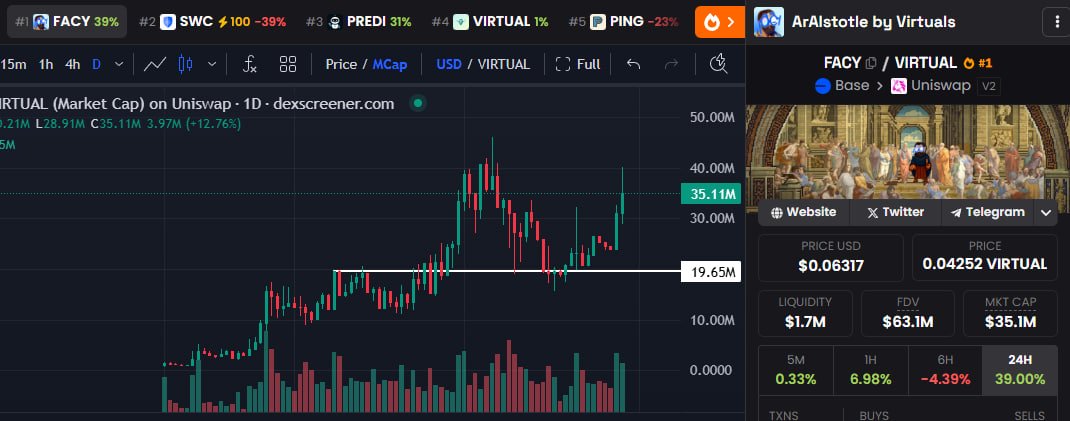Switch chart to MCap mode
This screenshot has width=1070, height=421.
point(390,64)
